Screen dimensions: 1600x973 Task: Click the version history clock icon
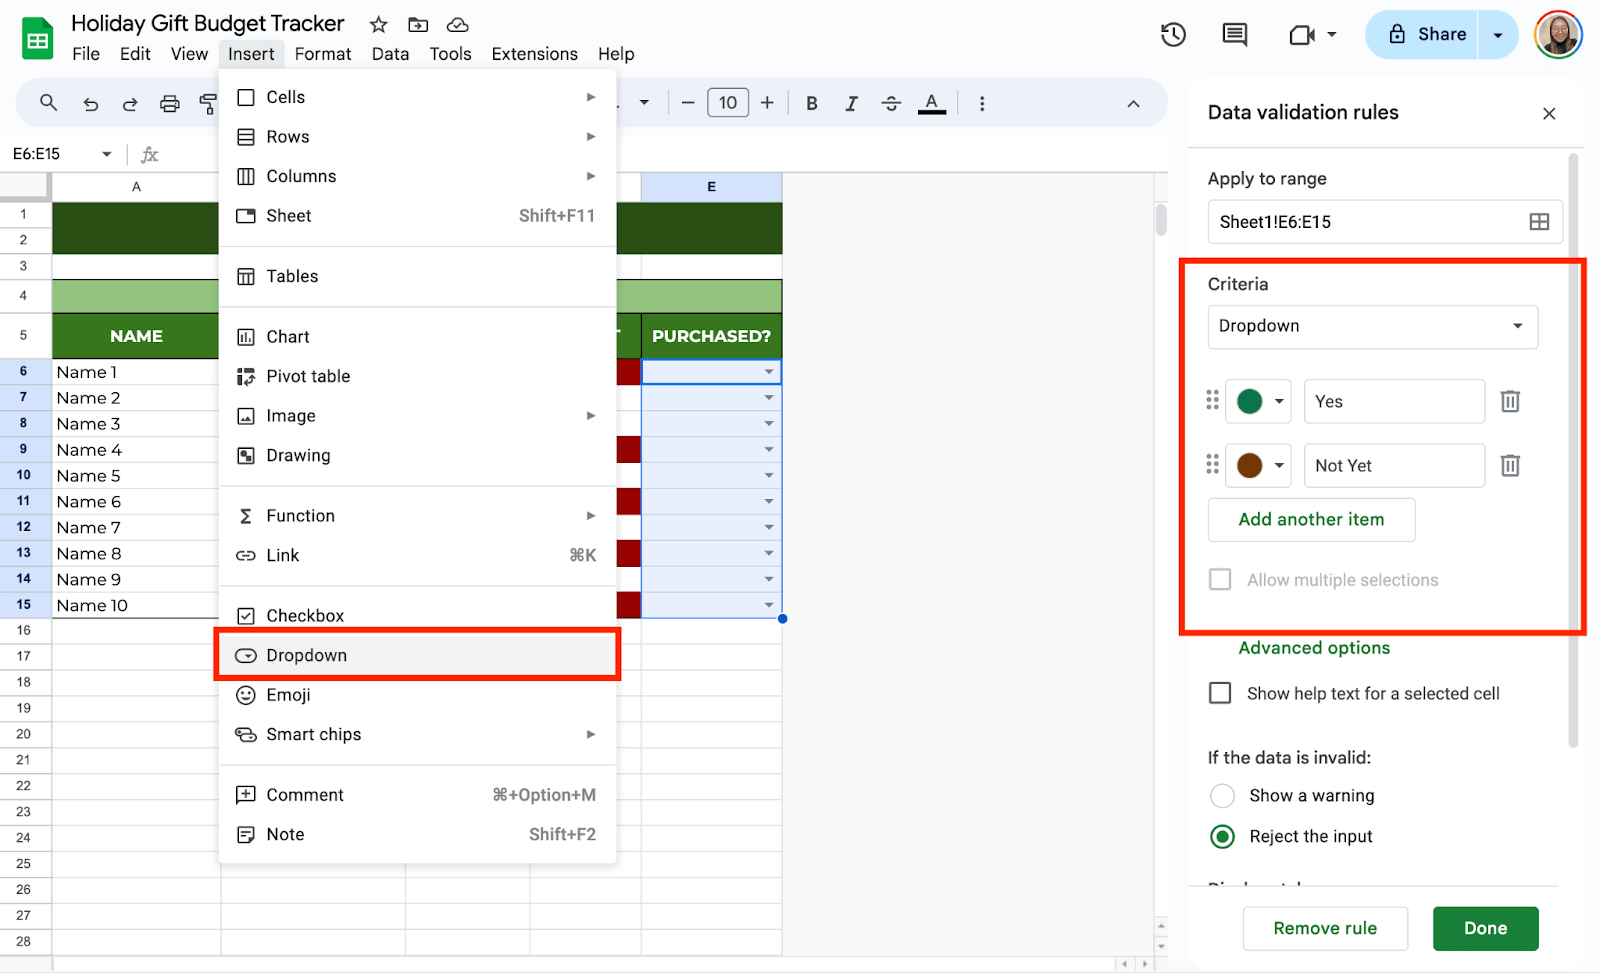[1173, 35]
